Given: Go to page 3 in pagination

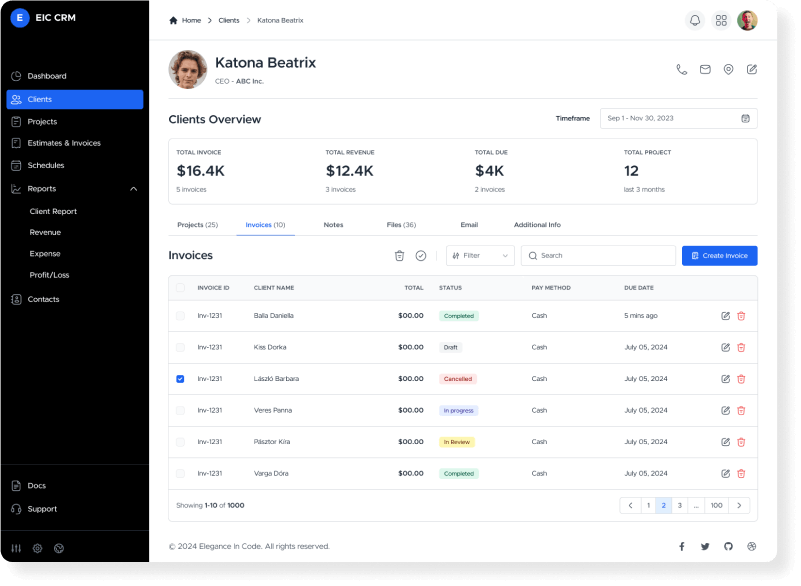Looking at the screenshot, I should coord(679,505).
